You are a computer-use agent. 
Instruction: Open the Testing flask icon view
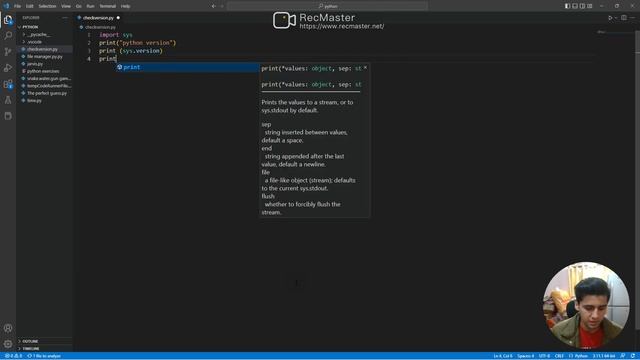click(x=8, y=100)
